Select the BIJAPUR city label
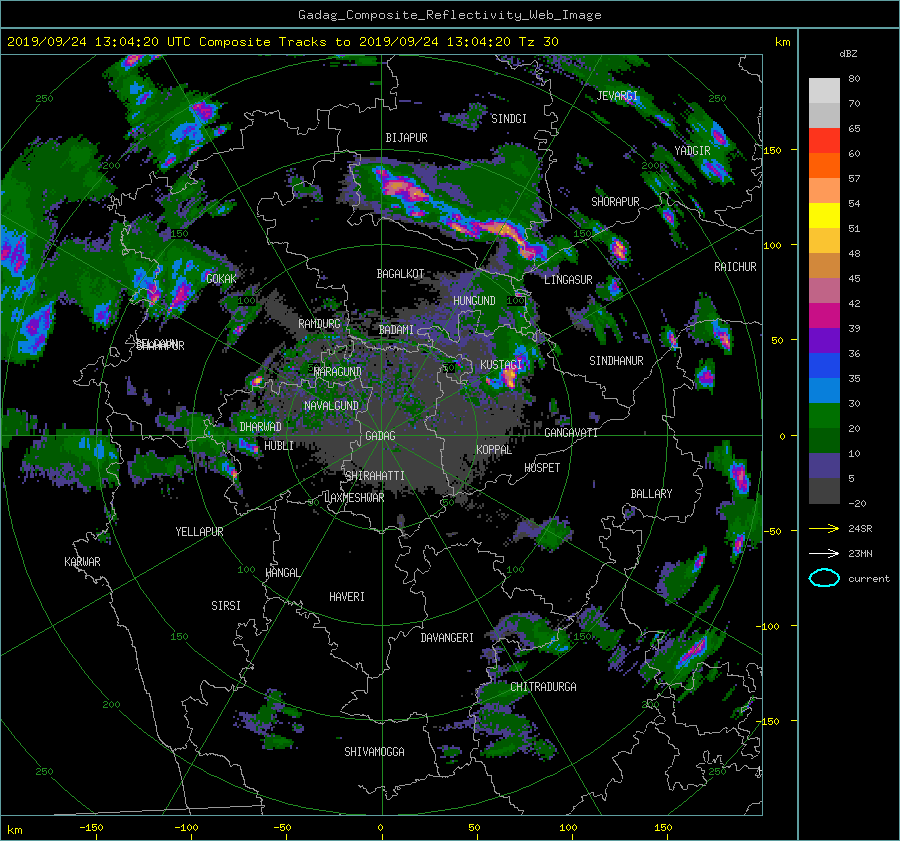Image resolution: width=900 pixels, height=841 pixels. coord(406,138)
